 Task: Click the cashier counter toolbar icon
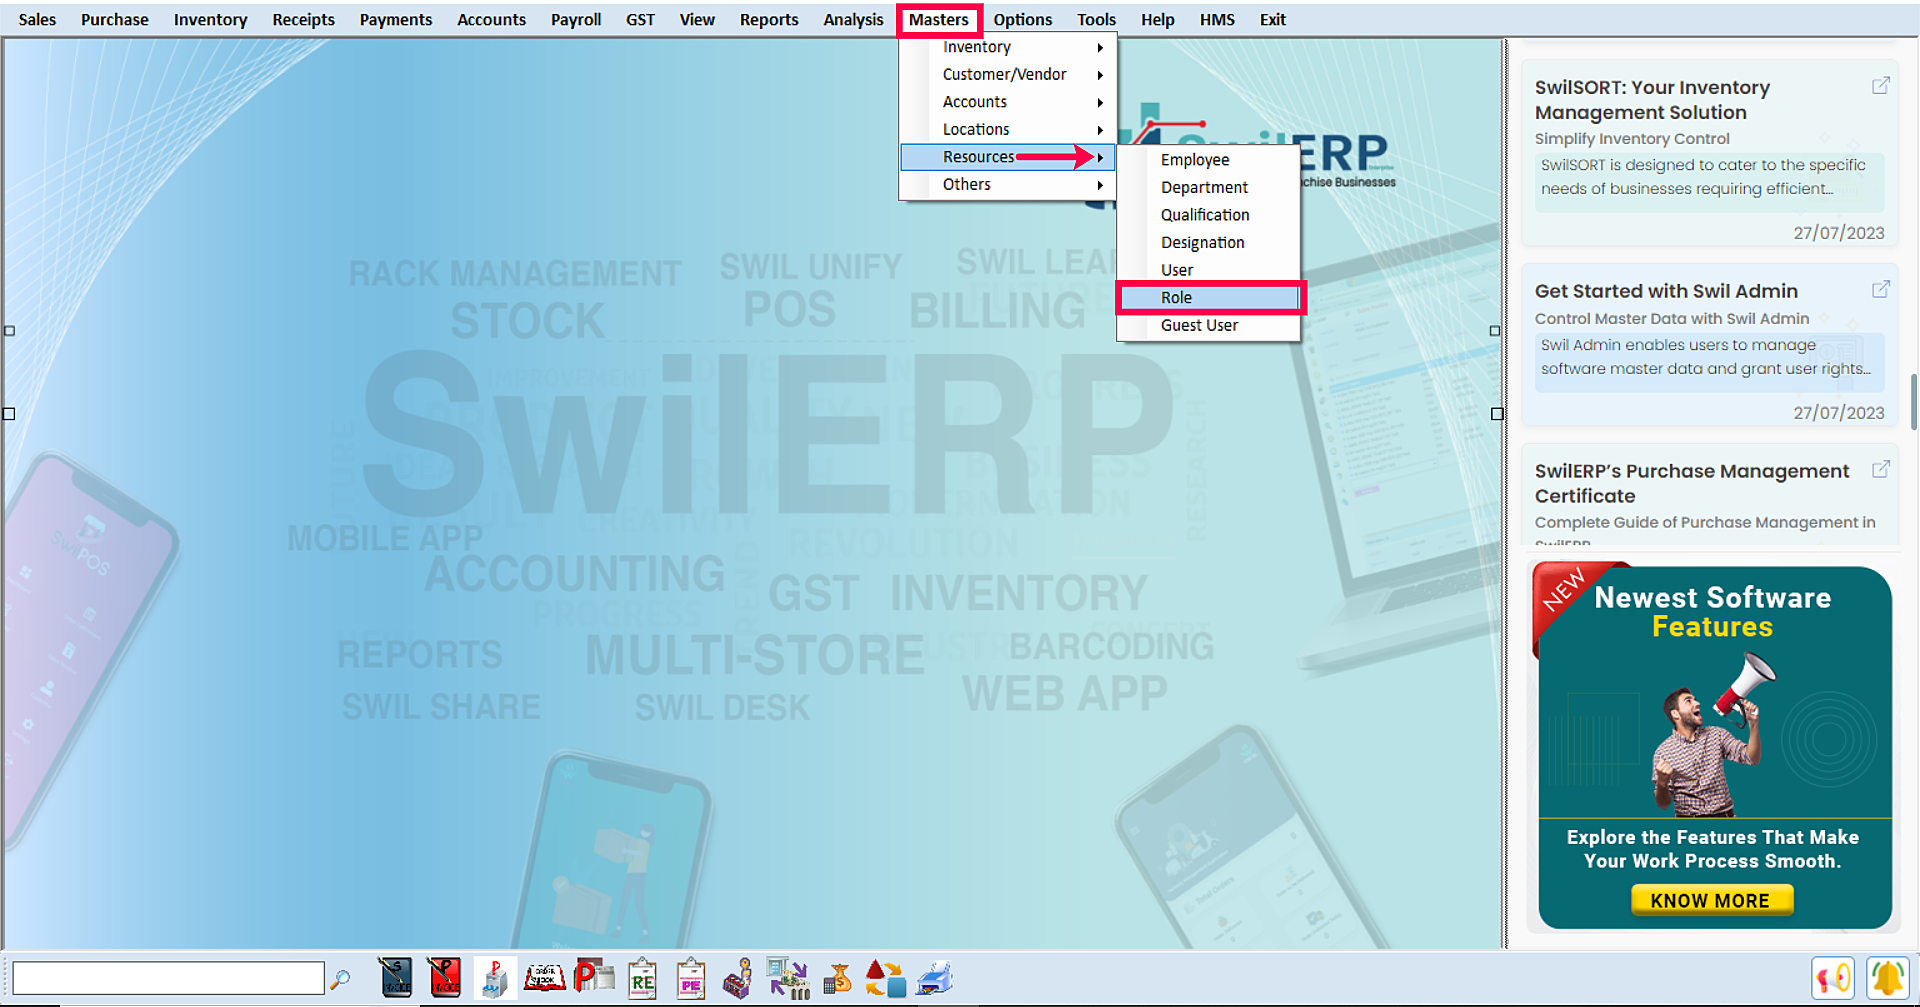(x=738, y=979)
